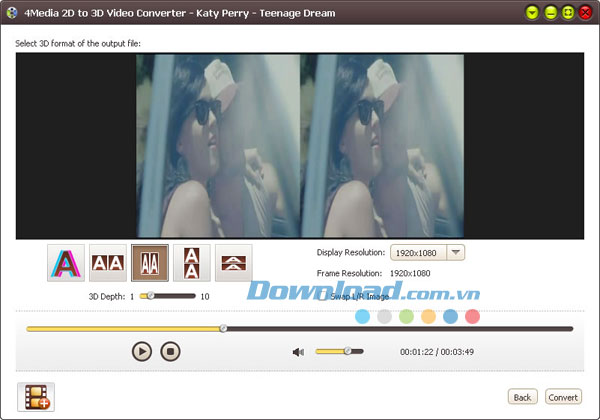Click the left-eye video preview frame
This screenshot has width=600, height=420.
click(x=218, y=146)
